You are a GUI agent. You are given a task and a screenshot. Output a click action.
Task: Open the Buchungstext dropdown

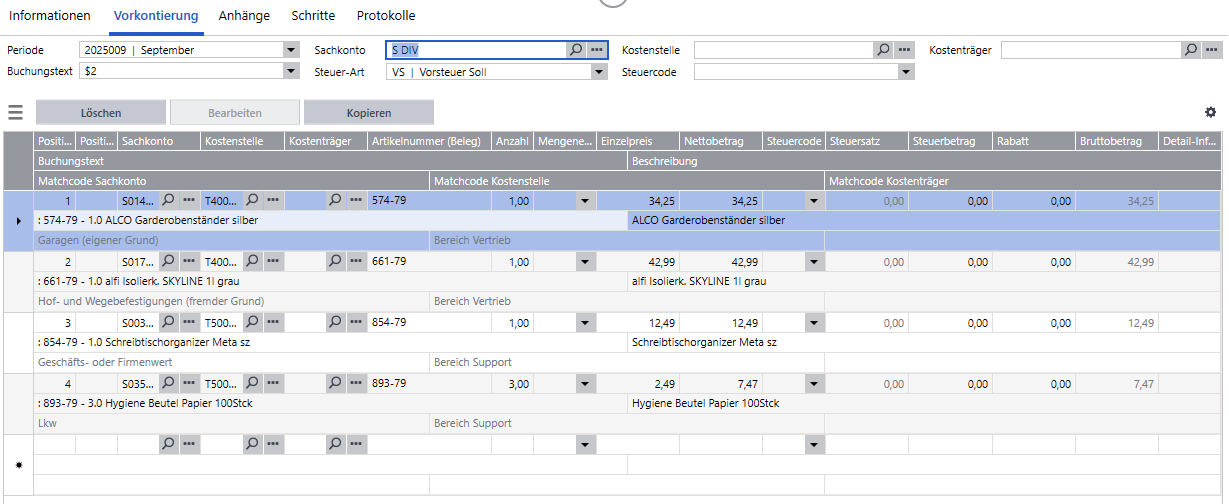291,72
